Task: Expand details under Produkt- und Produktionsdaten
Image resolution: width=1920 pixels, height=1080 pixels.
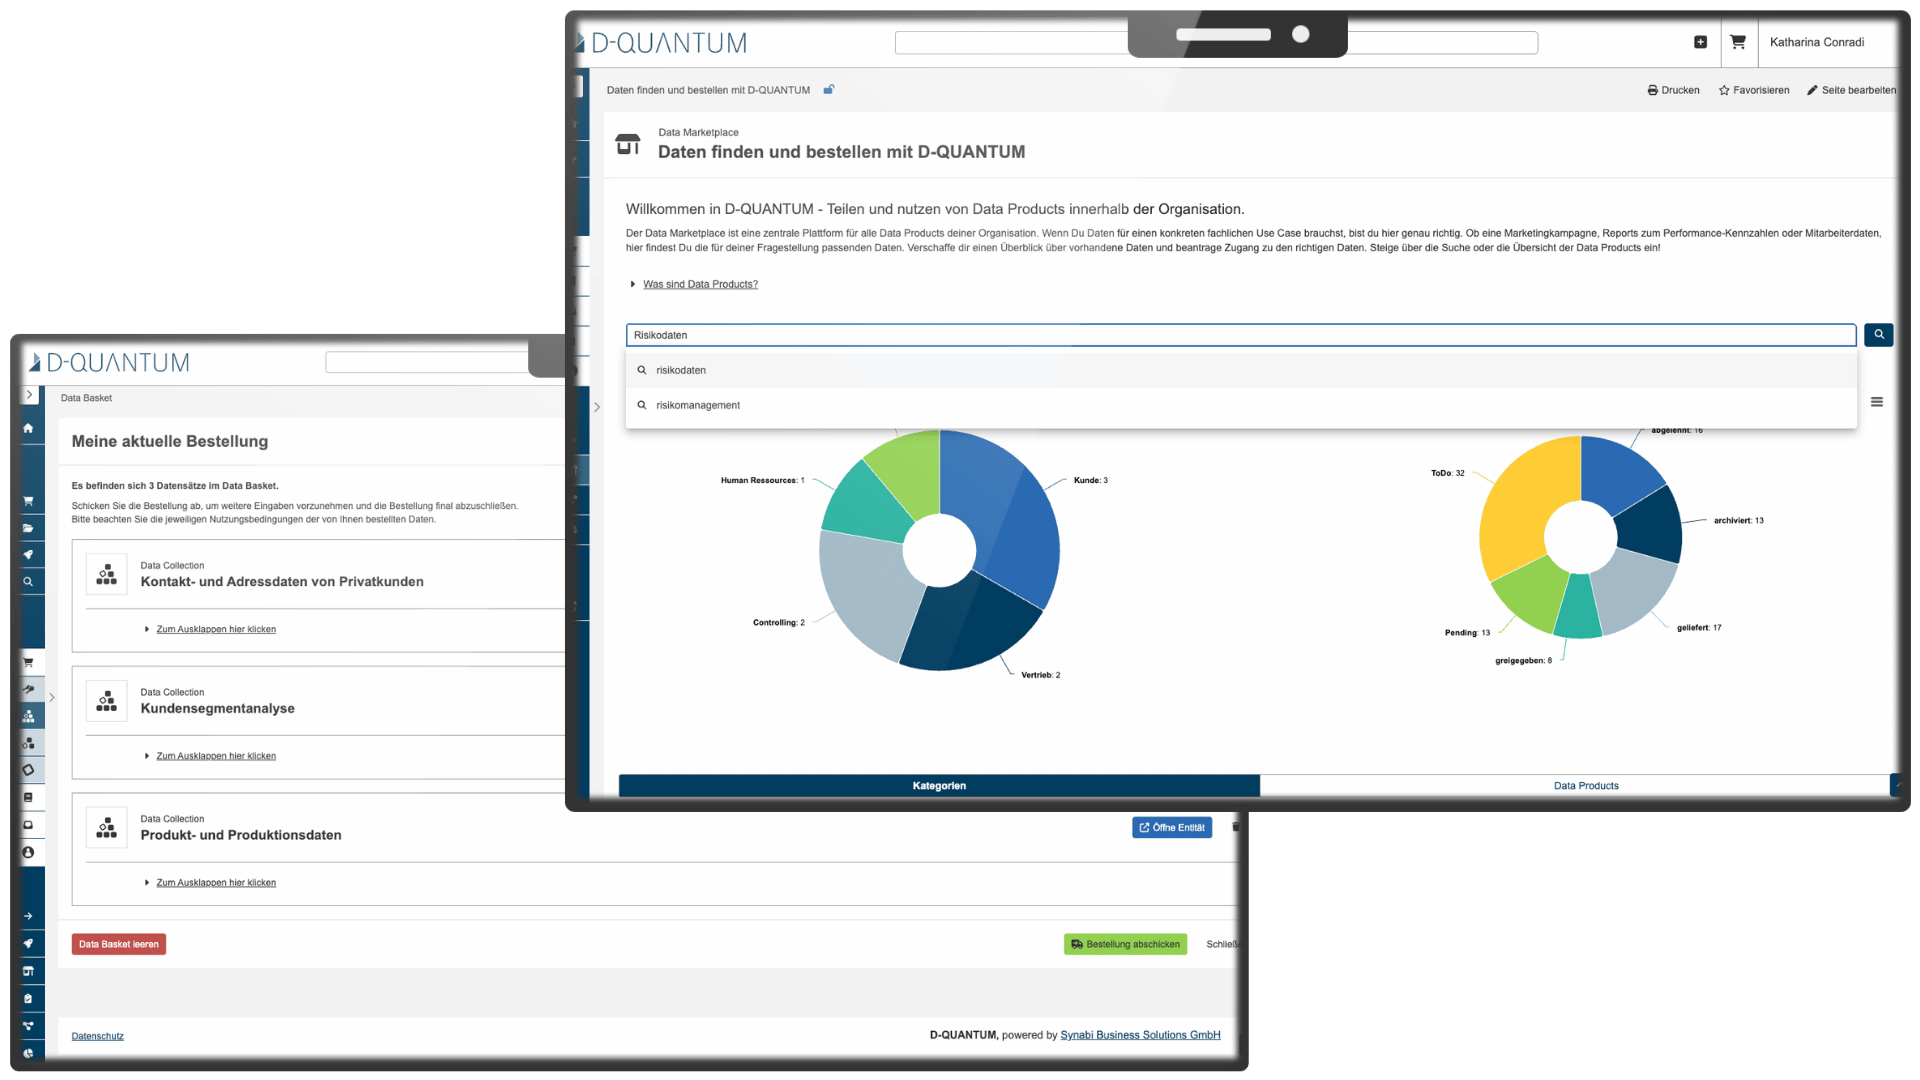Action: click(x=215, y=883)
